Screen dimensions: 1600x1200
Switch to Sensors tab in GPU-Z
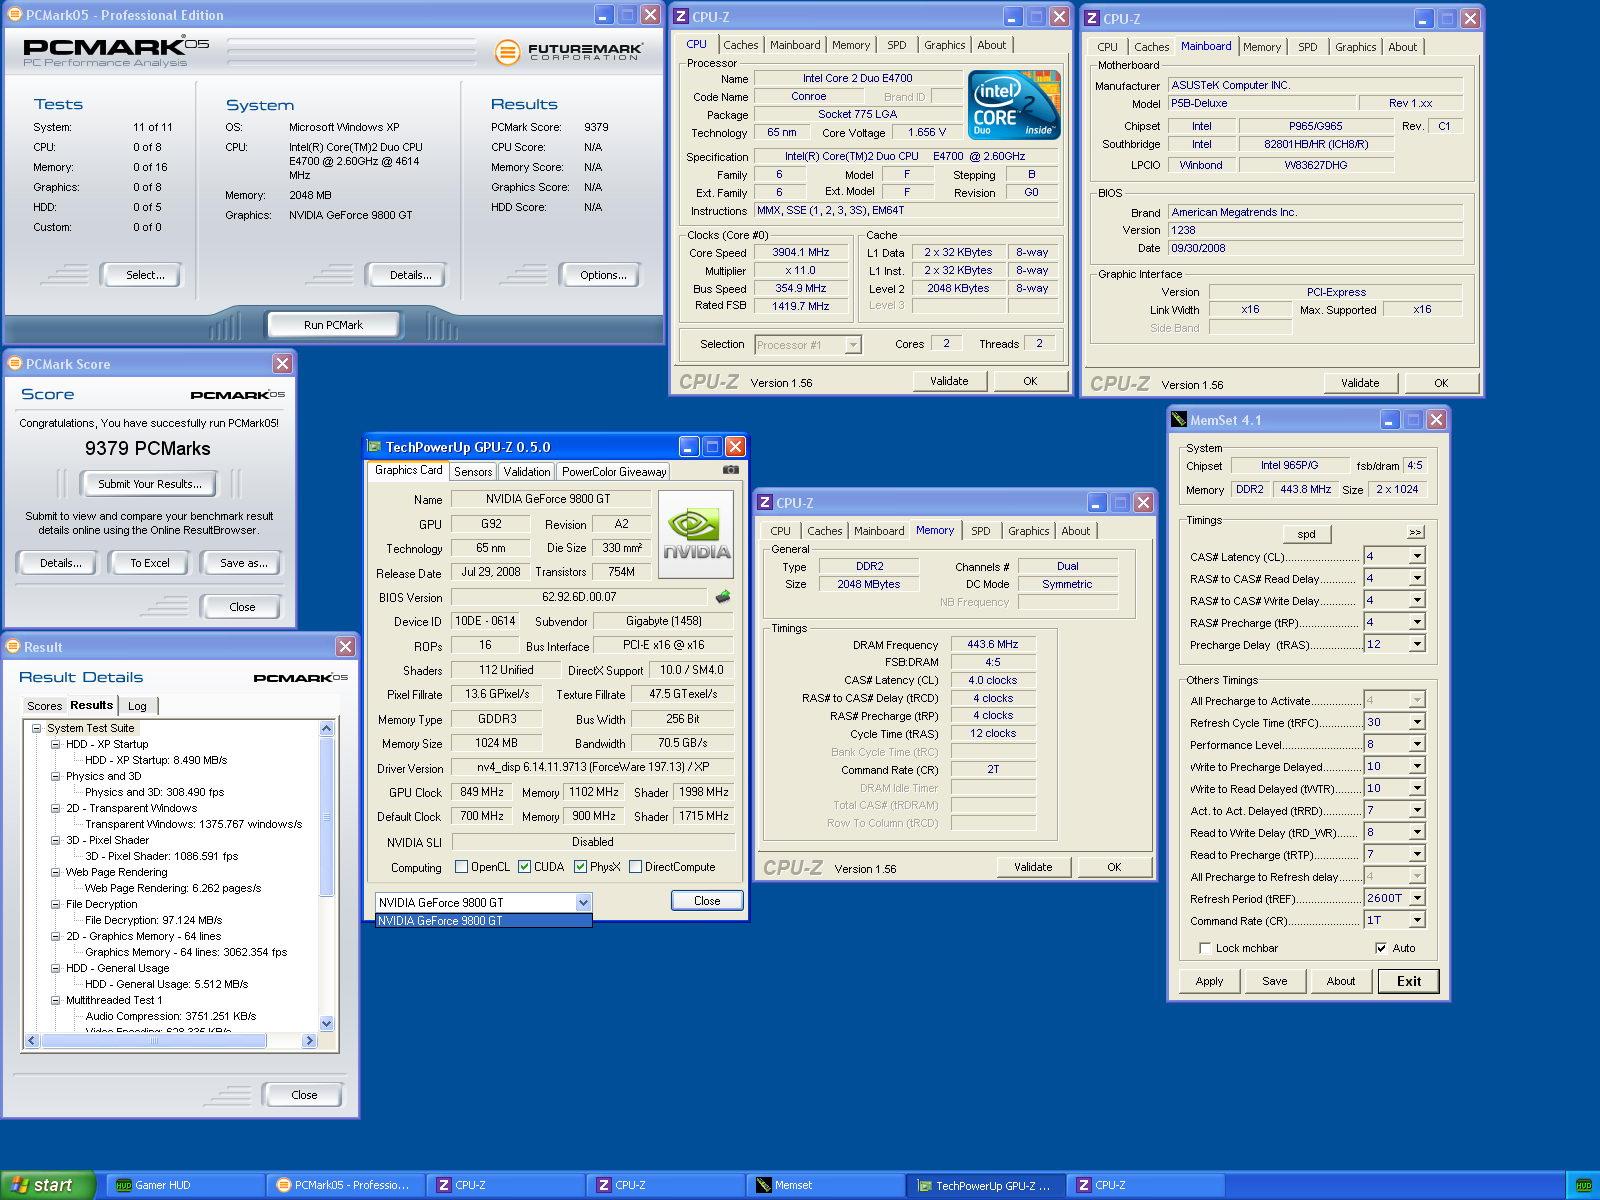(x=473, y=472)
